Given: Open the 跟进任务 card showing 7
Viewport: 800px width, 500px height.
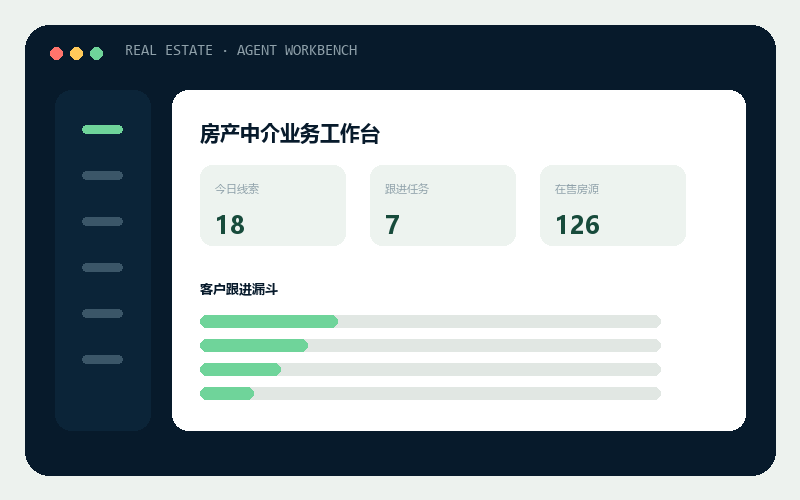Looking at the screenshot, I should pyautogui.click(x=443, y=205).
